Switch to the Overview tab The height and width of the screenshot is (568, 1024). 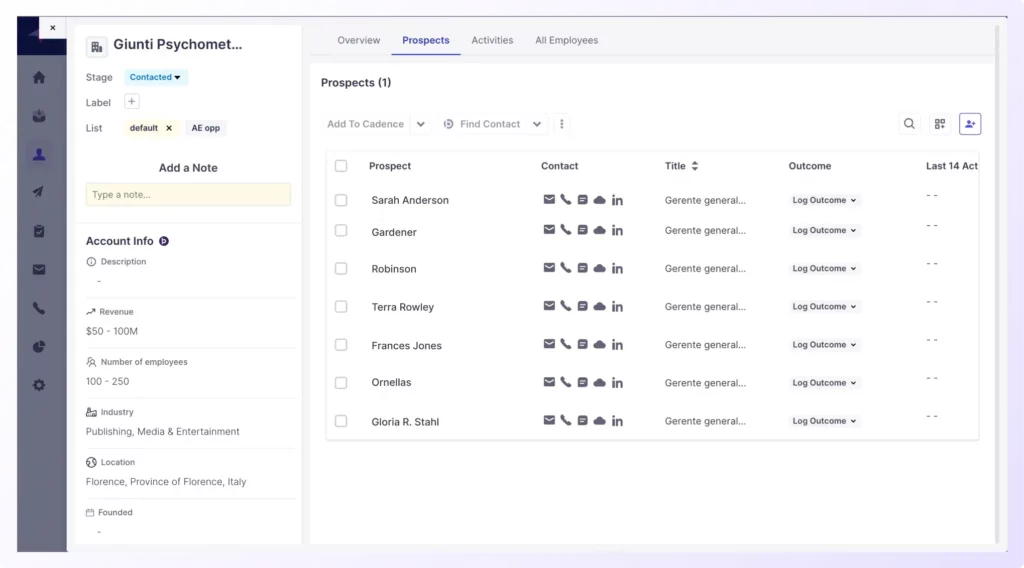coord(359,40)
